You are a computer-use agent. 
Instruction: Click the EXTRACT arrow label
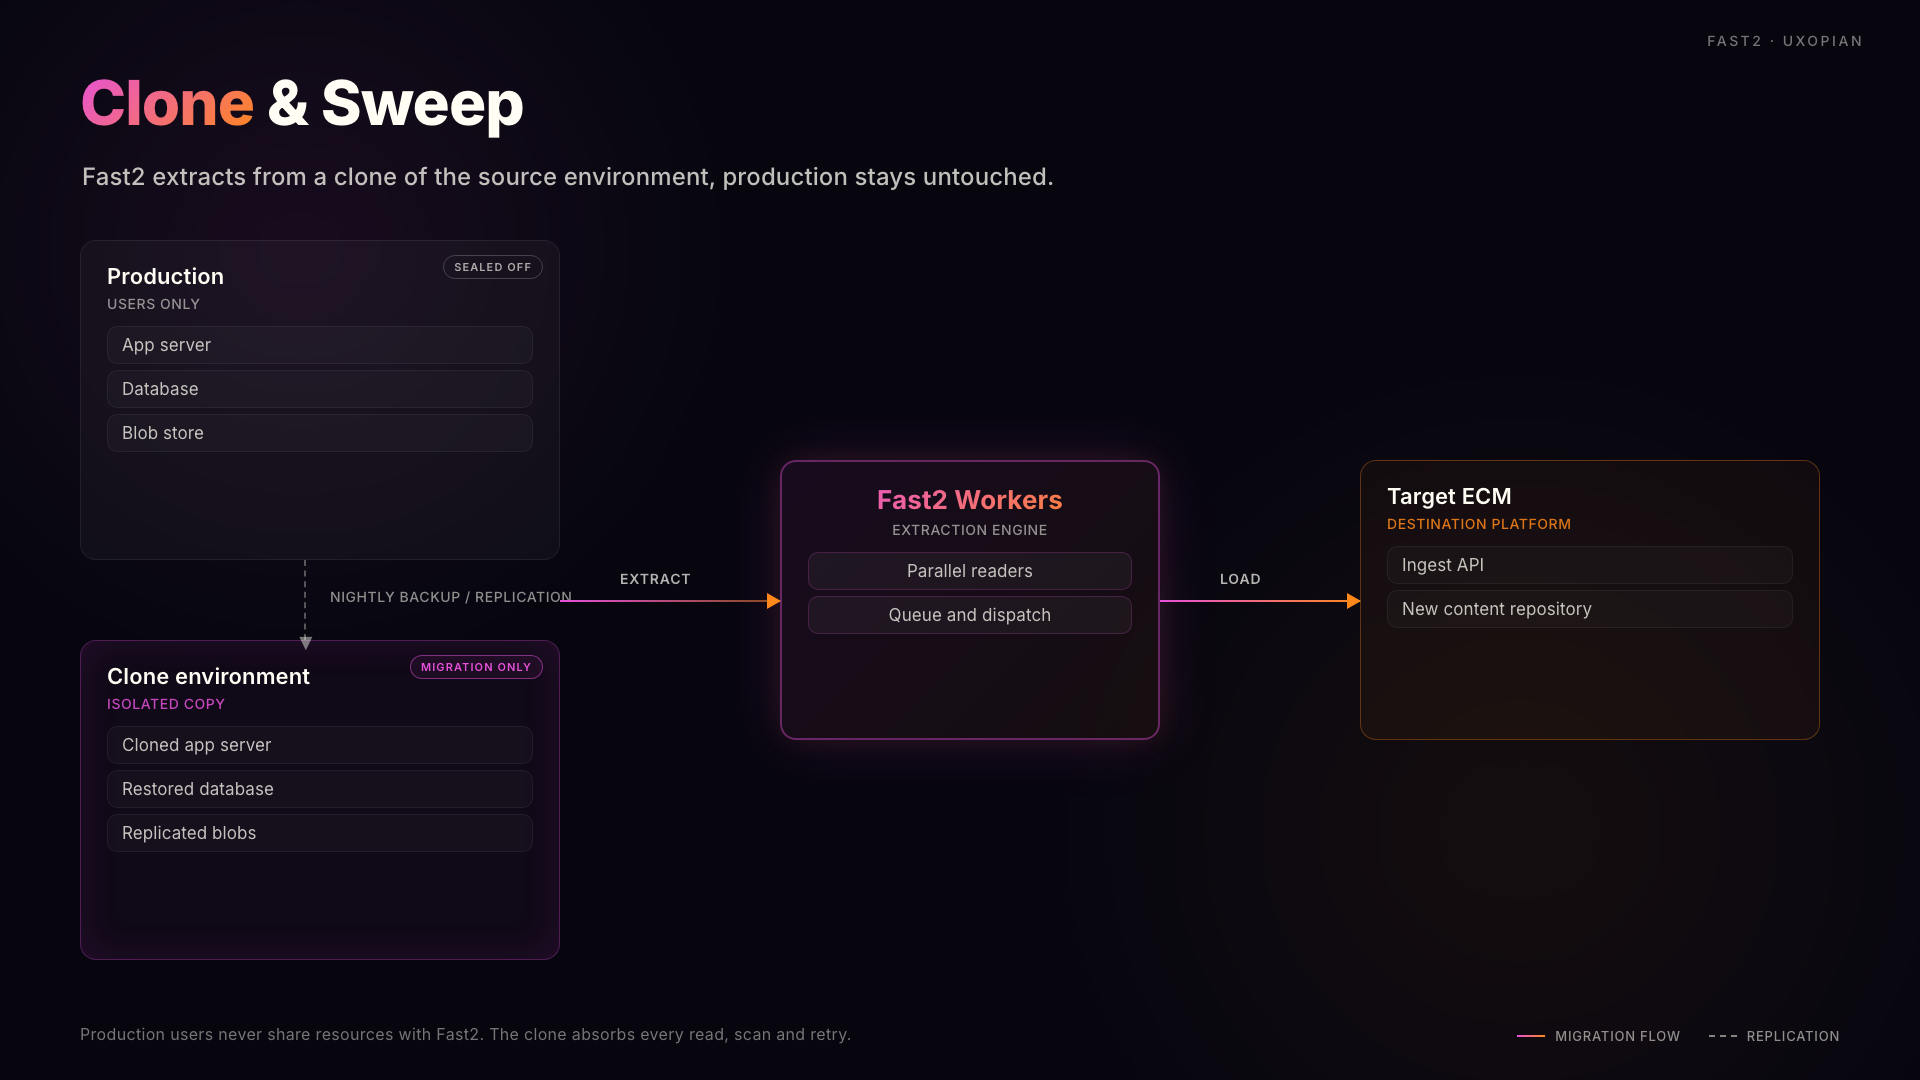point(655,579)
